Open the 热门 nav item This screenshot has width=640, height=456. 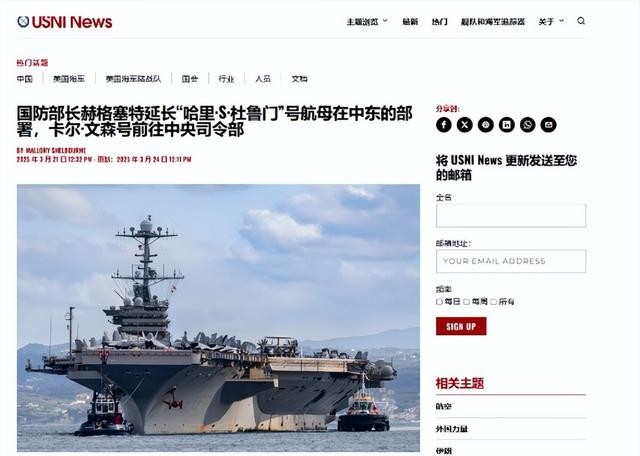click(x=440, y=22)
